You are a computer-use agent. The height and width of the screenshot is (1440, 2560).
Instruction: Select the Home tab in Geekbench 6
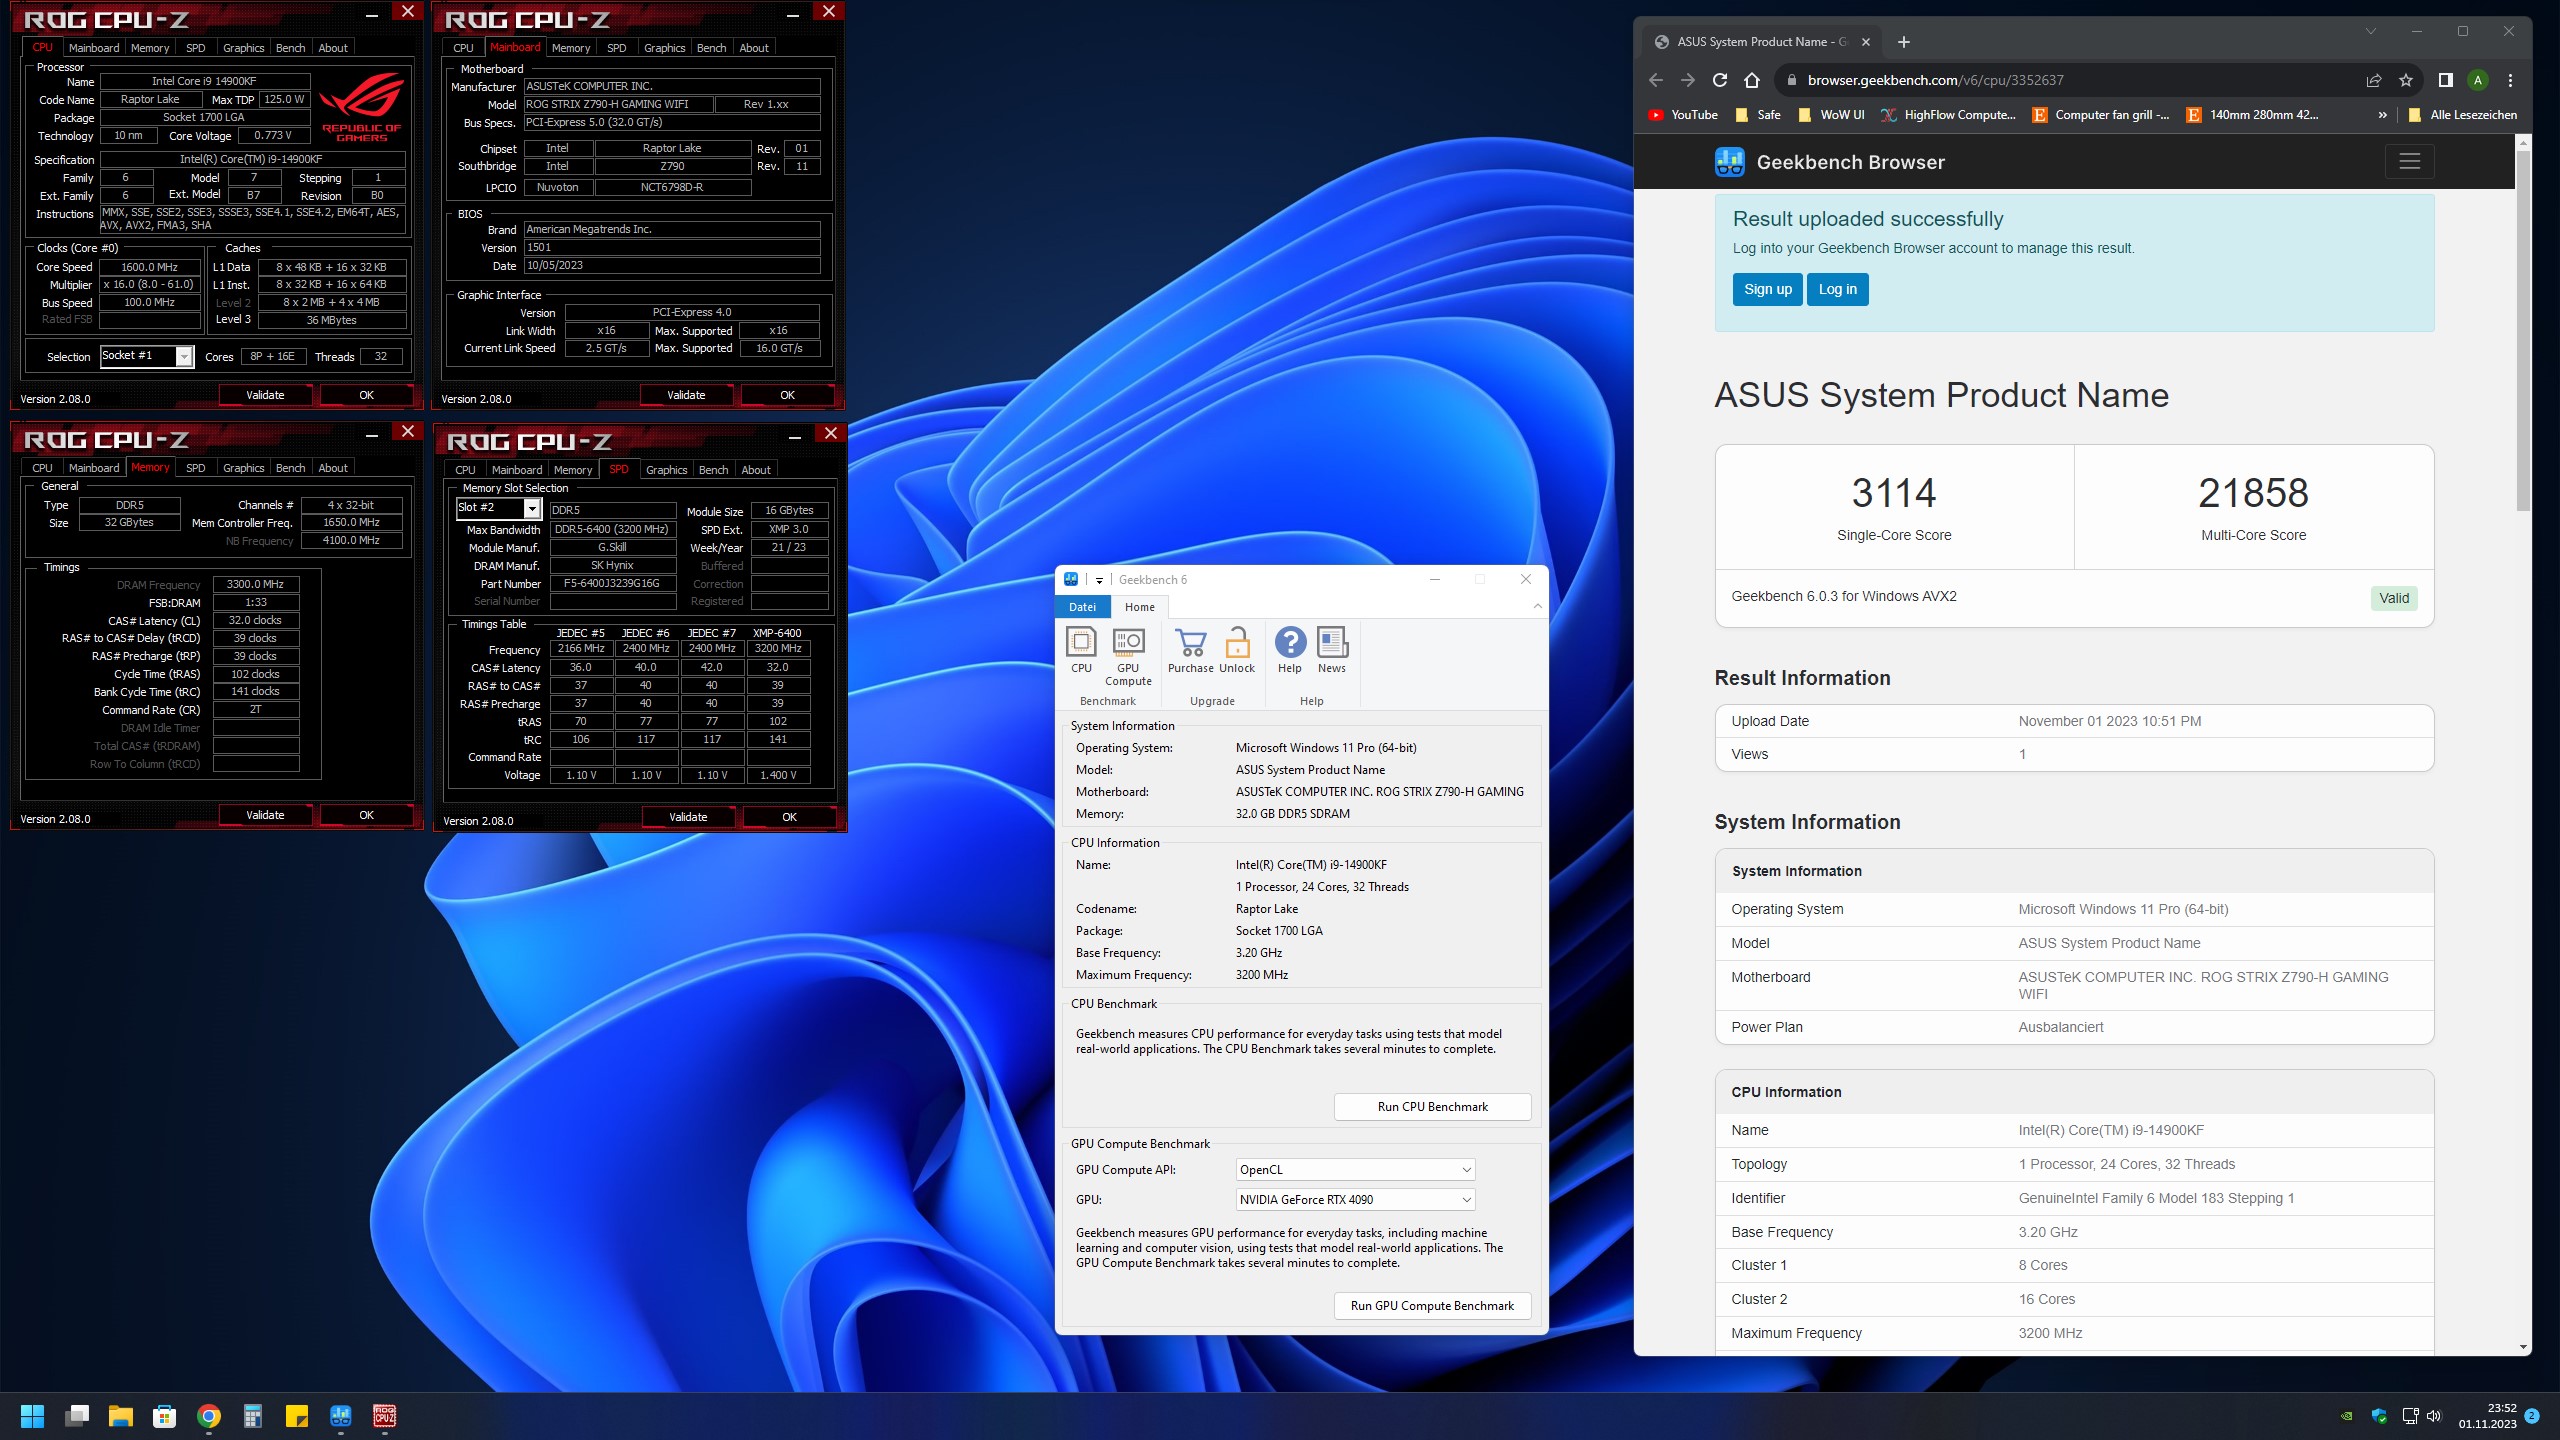(x=1139, y=607)
